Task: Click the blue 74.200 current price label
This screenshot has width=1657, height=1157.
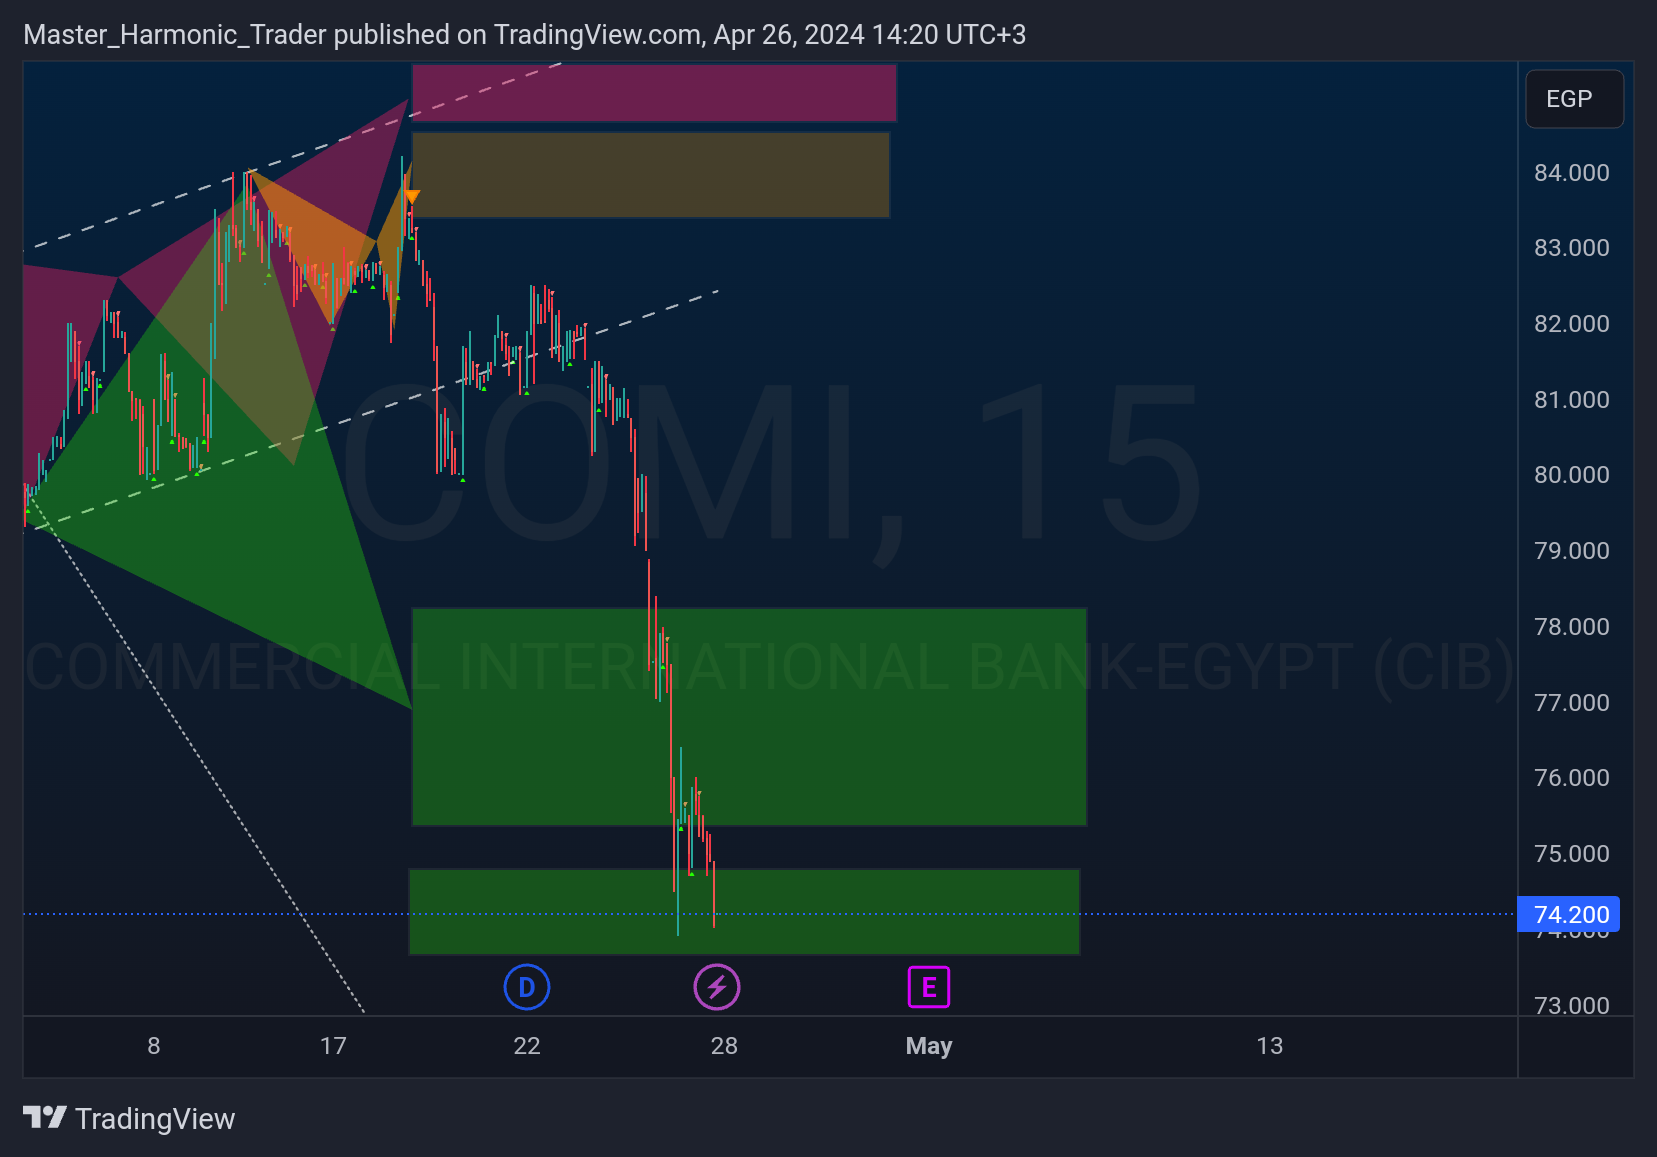Action: 1569,914
